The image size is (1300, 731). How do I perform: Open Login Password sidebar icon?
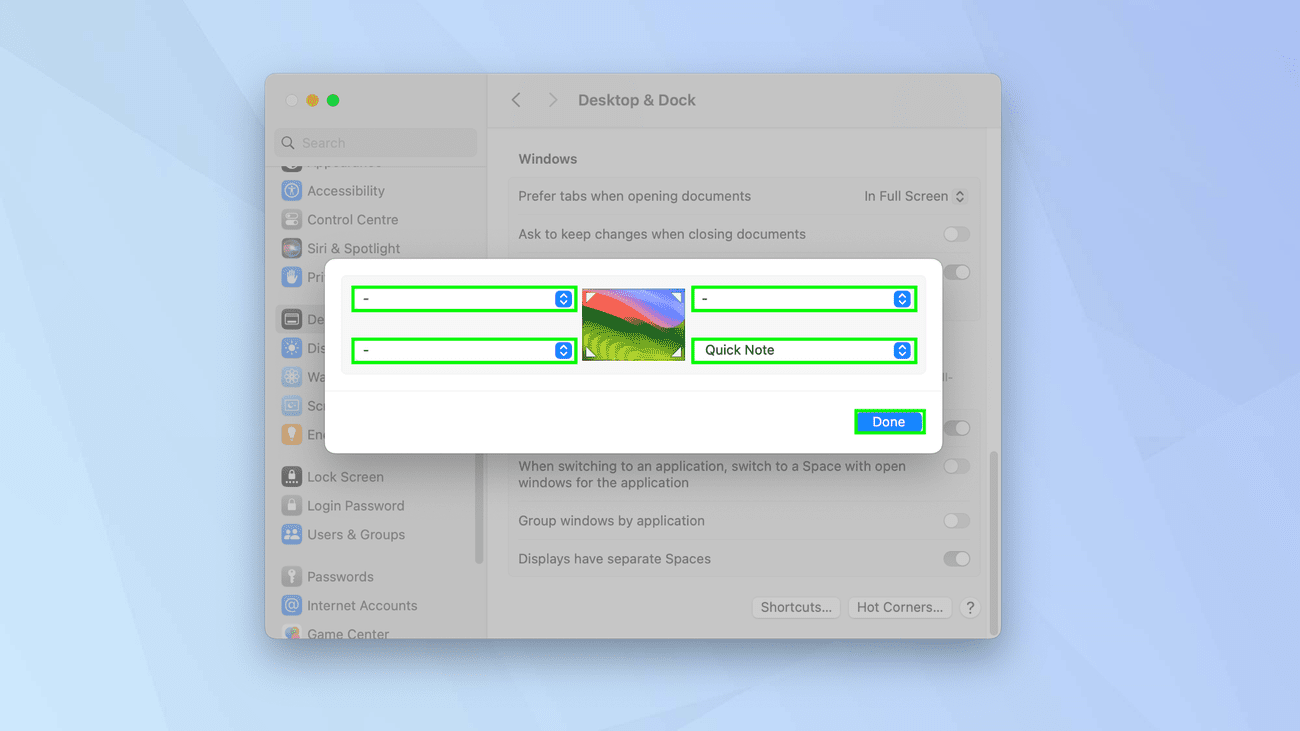click(292, 506)
